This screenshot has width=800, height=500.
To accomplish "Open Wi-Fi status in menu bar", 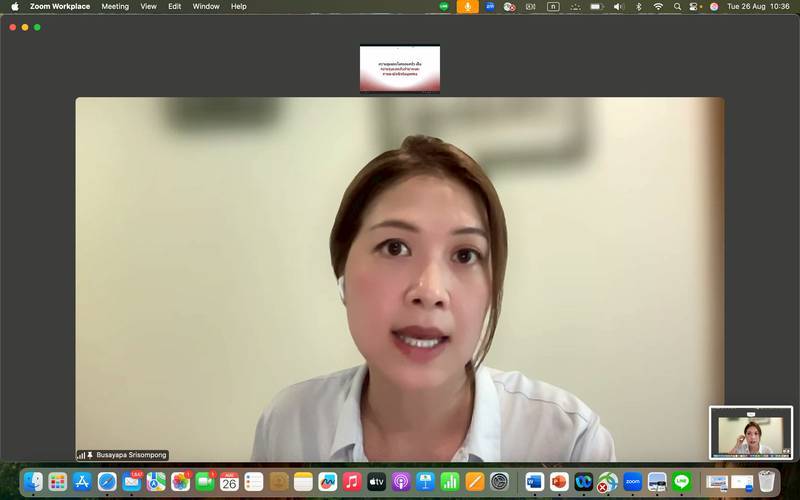I will click(x=658, y=6).
